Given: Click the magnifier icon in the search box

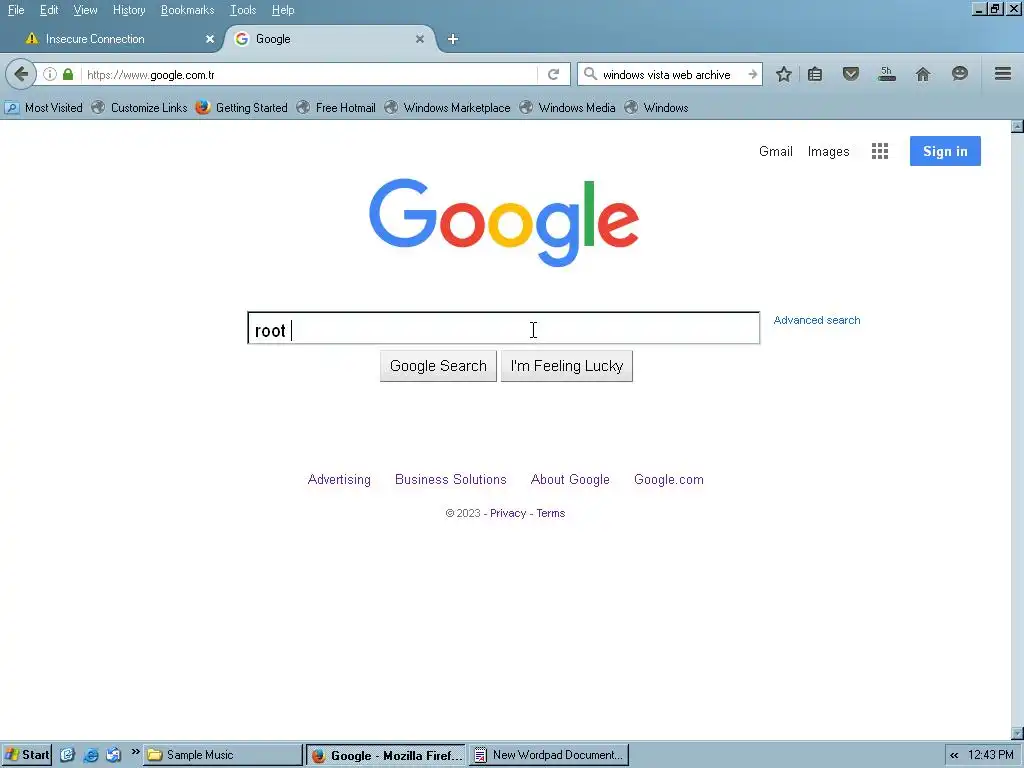Looking at the screenshot, I should [x=590, y=74].
